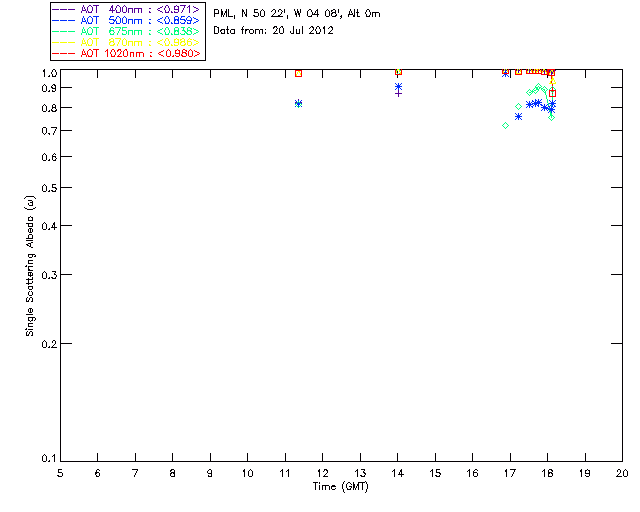Click the red square marker near 0.87 after 18 hours

point(552,93)
